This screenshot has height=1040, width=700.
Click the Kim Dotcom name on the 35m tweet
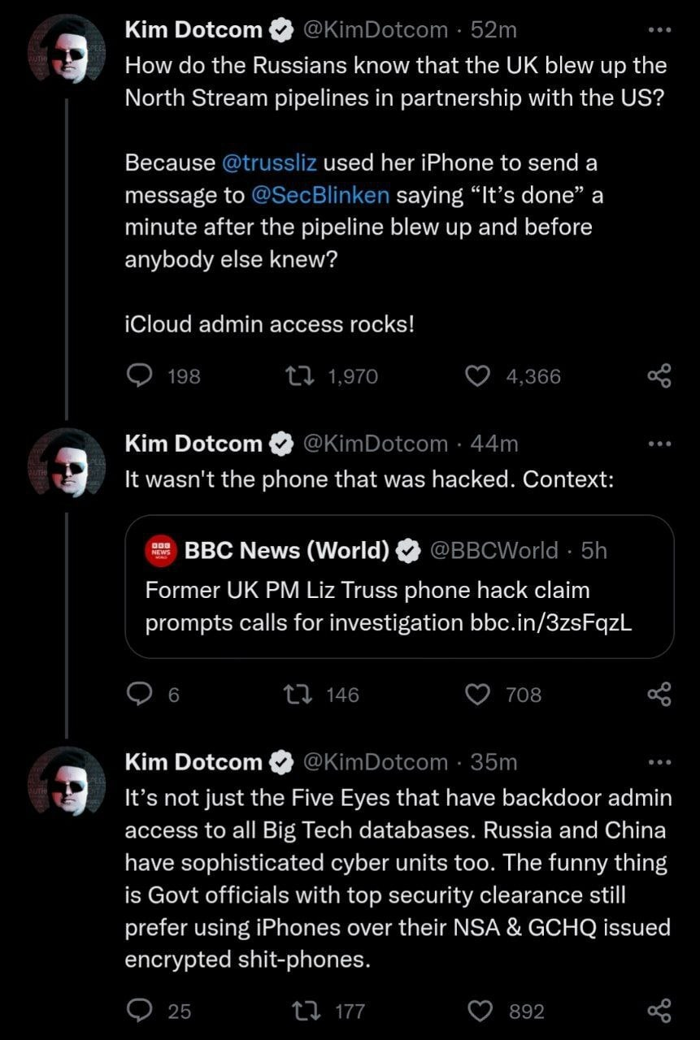tap(193, 762)
